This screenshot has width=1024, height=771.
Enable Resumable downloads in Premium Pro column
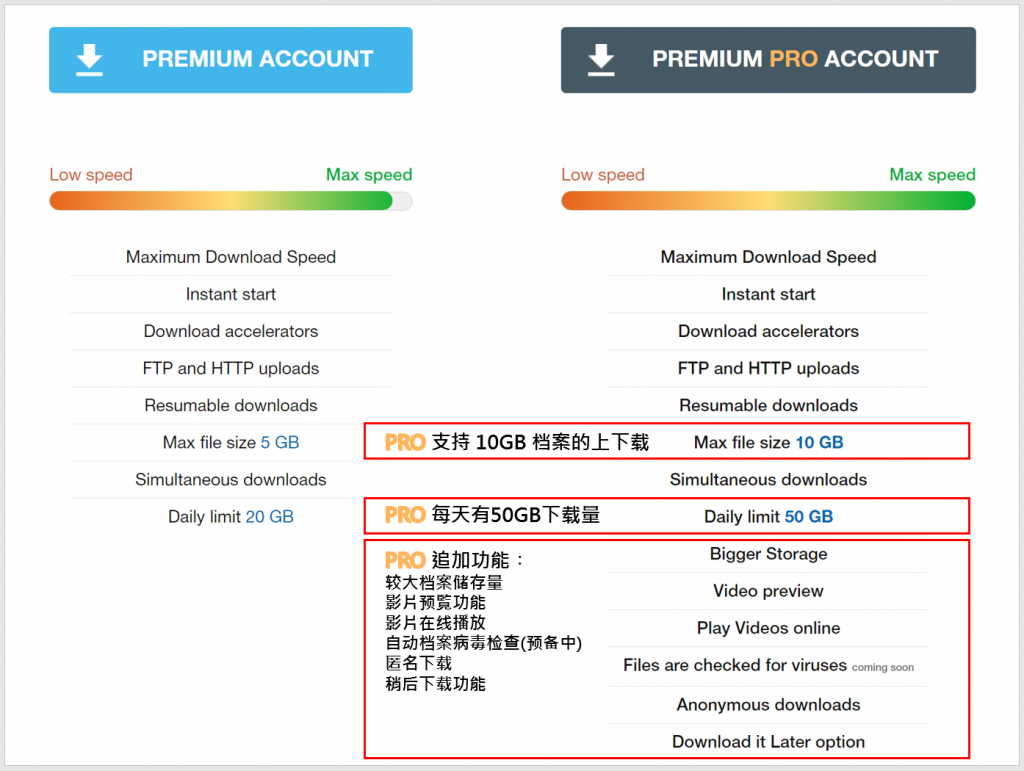tap(768, 405)
